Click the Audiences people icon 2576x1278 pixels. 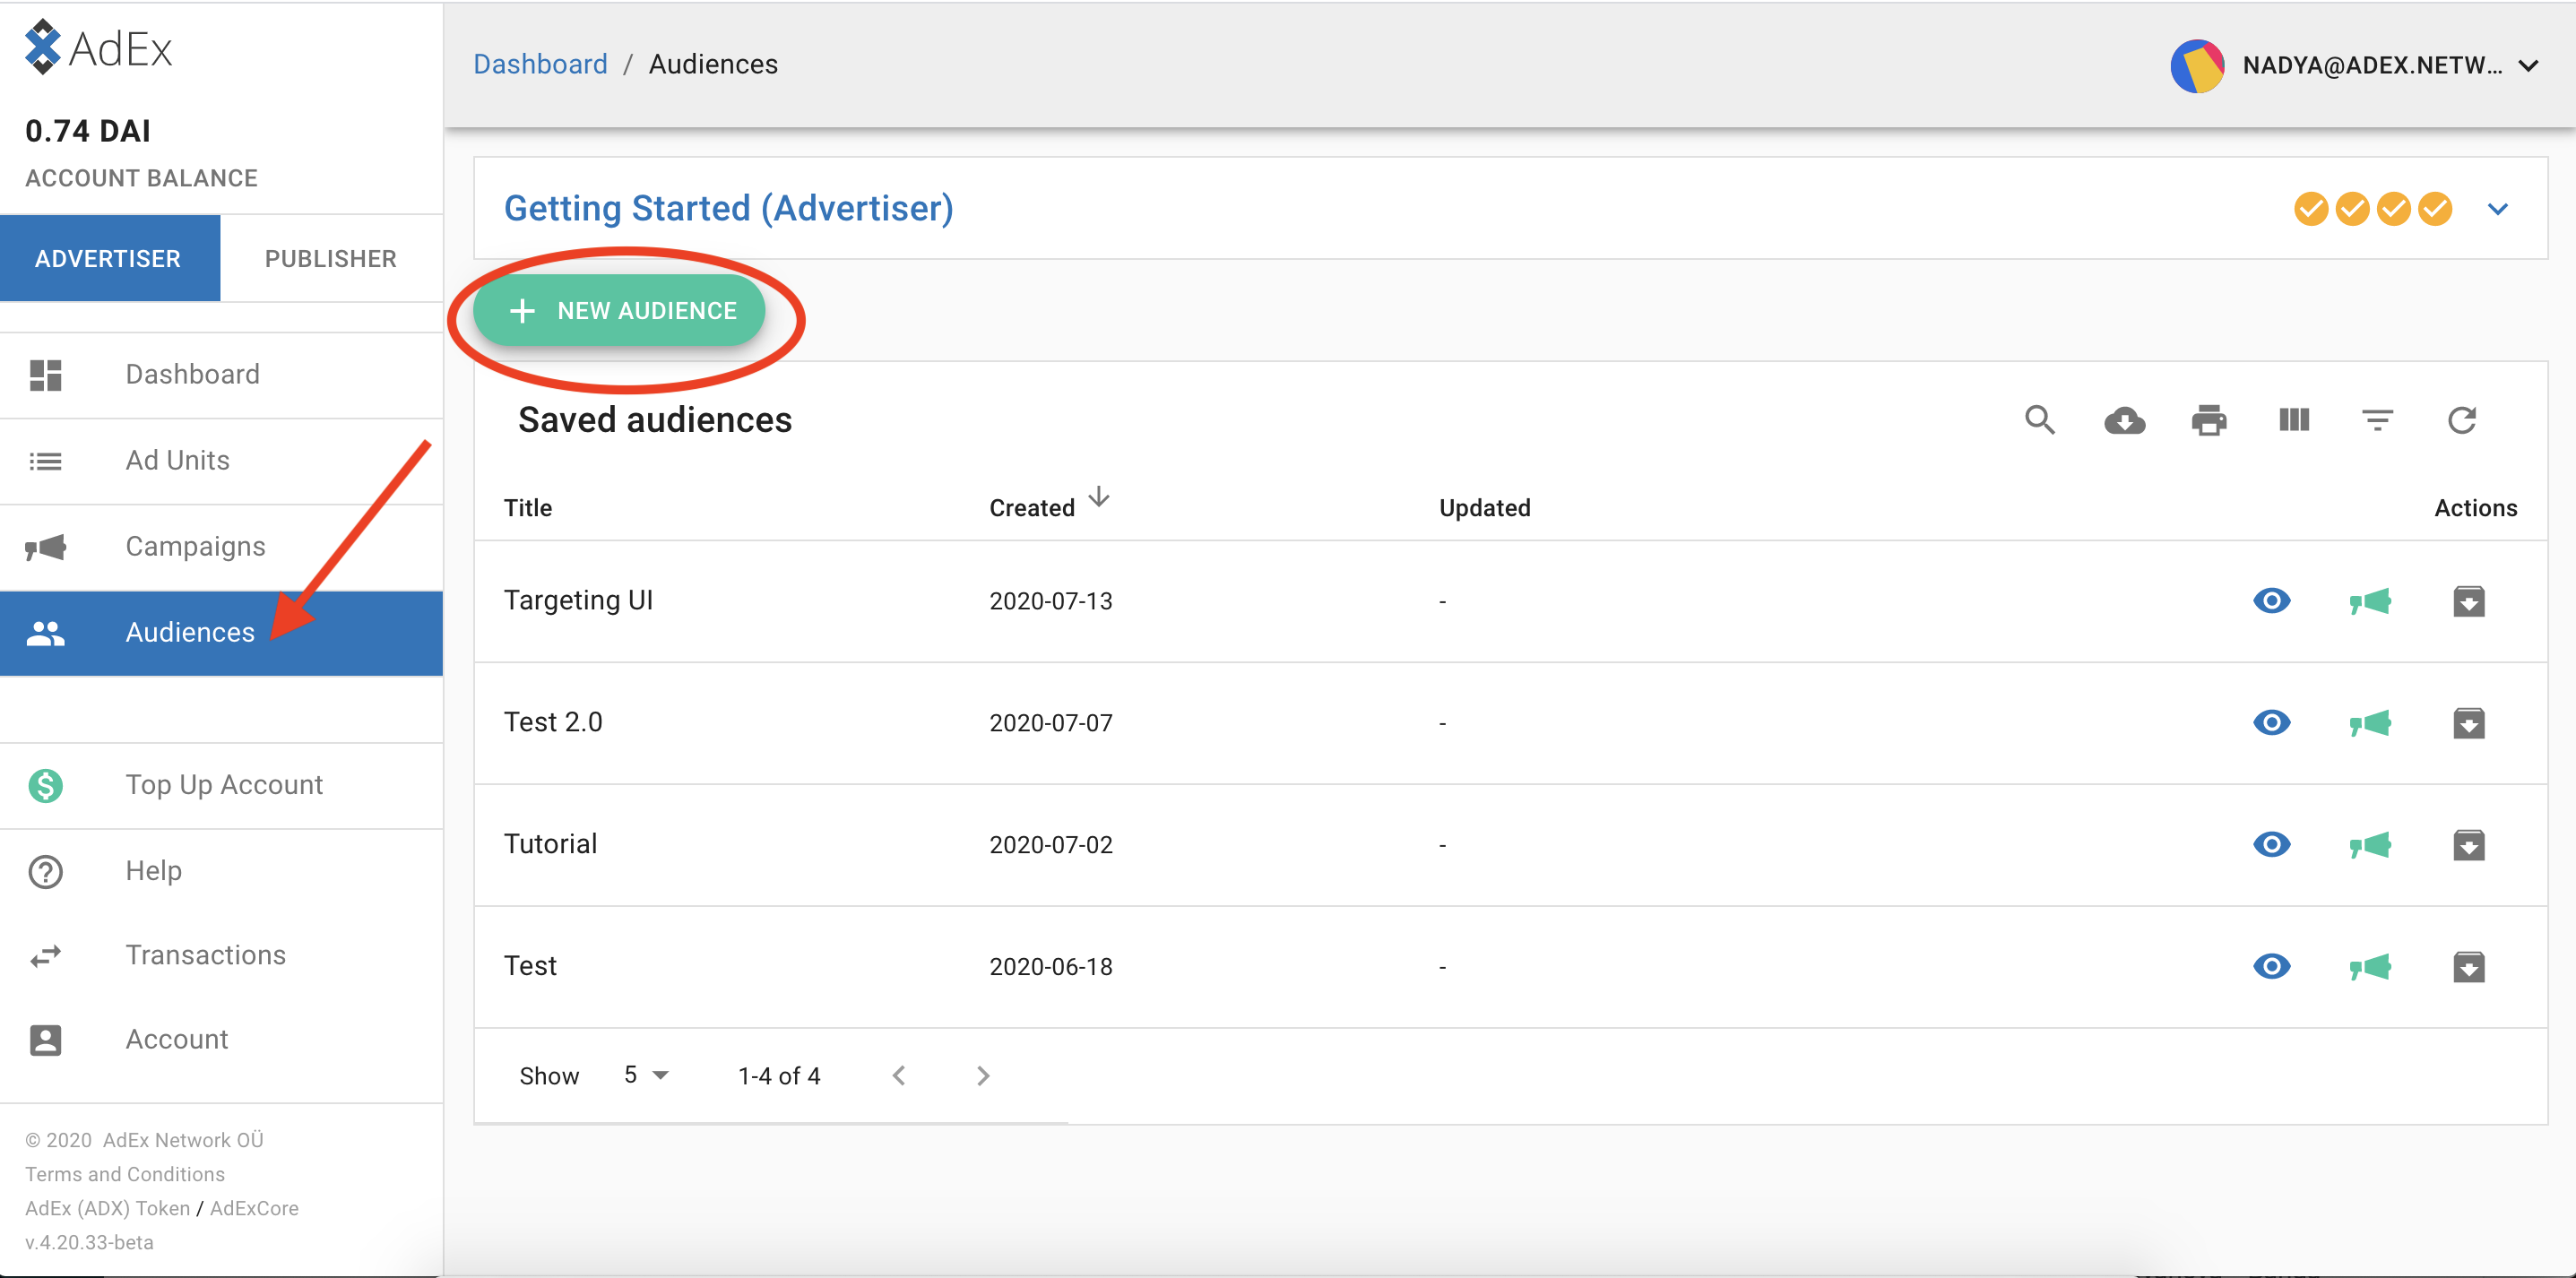[45, 633]
